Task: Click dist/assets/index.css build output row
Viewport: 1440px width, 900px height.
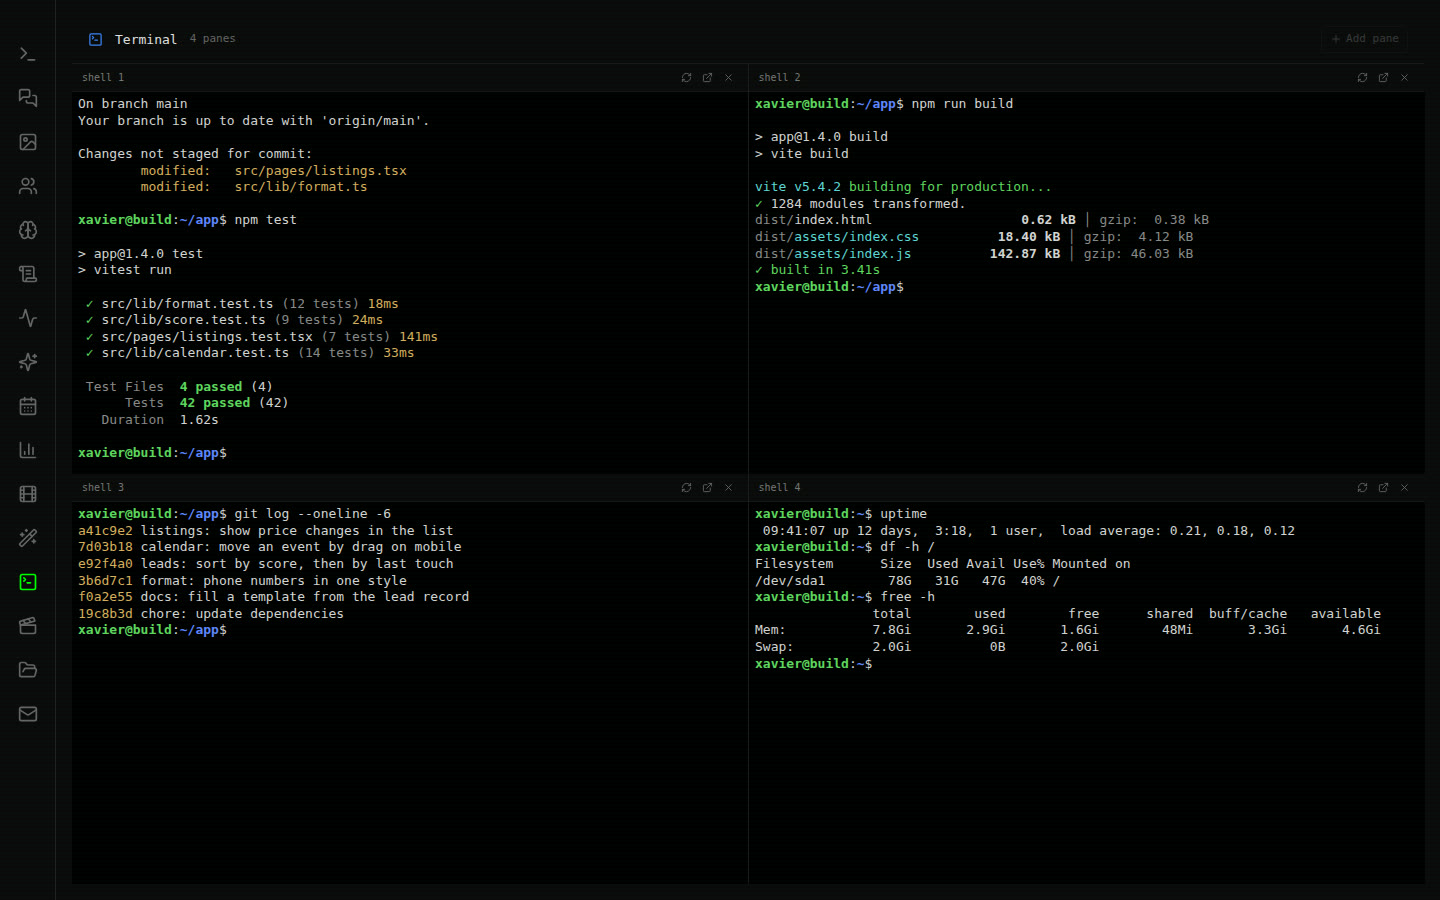Action: click(x=974, y=237)
